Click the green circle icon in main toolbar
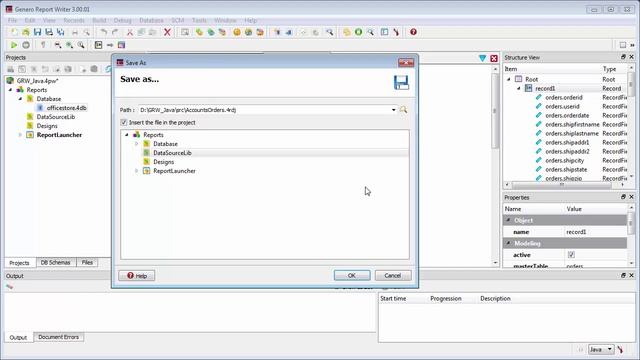The image size is (640, 360). tap(358, 32)
